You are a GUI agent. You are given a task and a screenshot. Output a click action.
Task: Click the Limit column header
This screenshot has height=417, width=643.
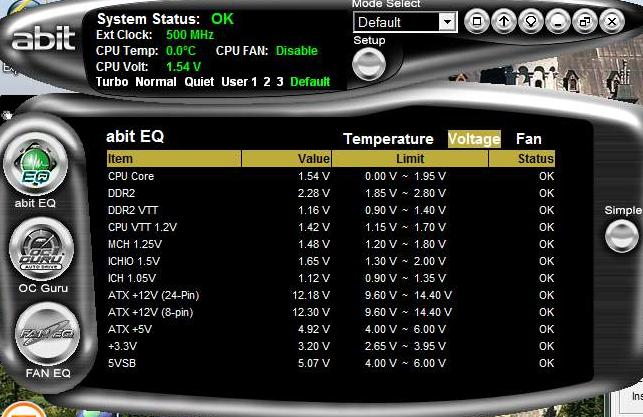pos(410,159)
